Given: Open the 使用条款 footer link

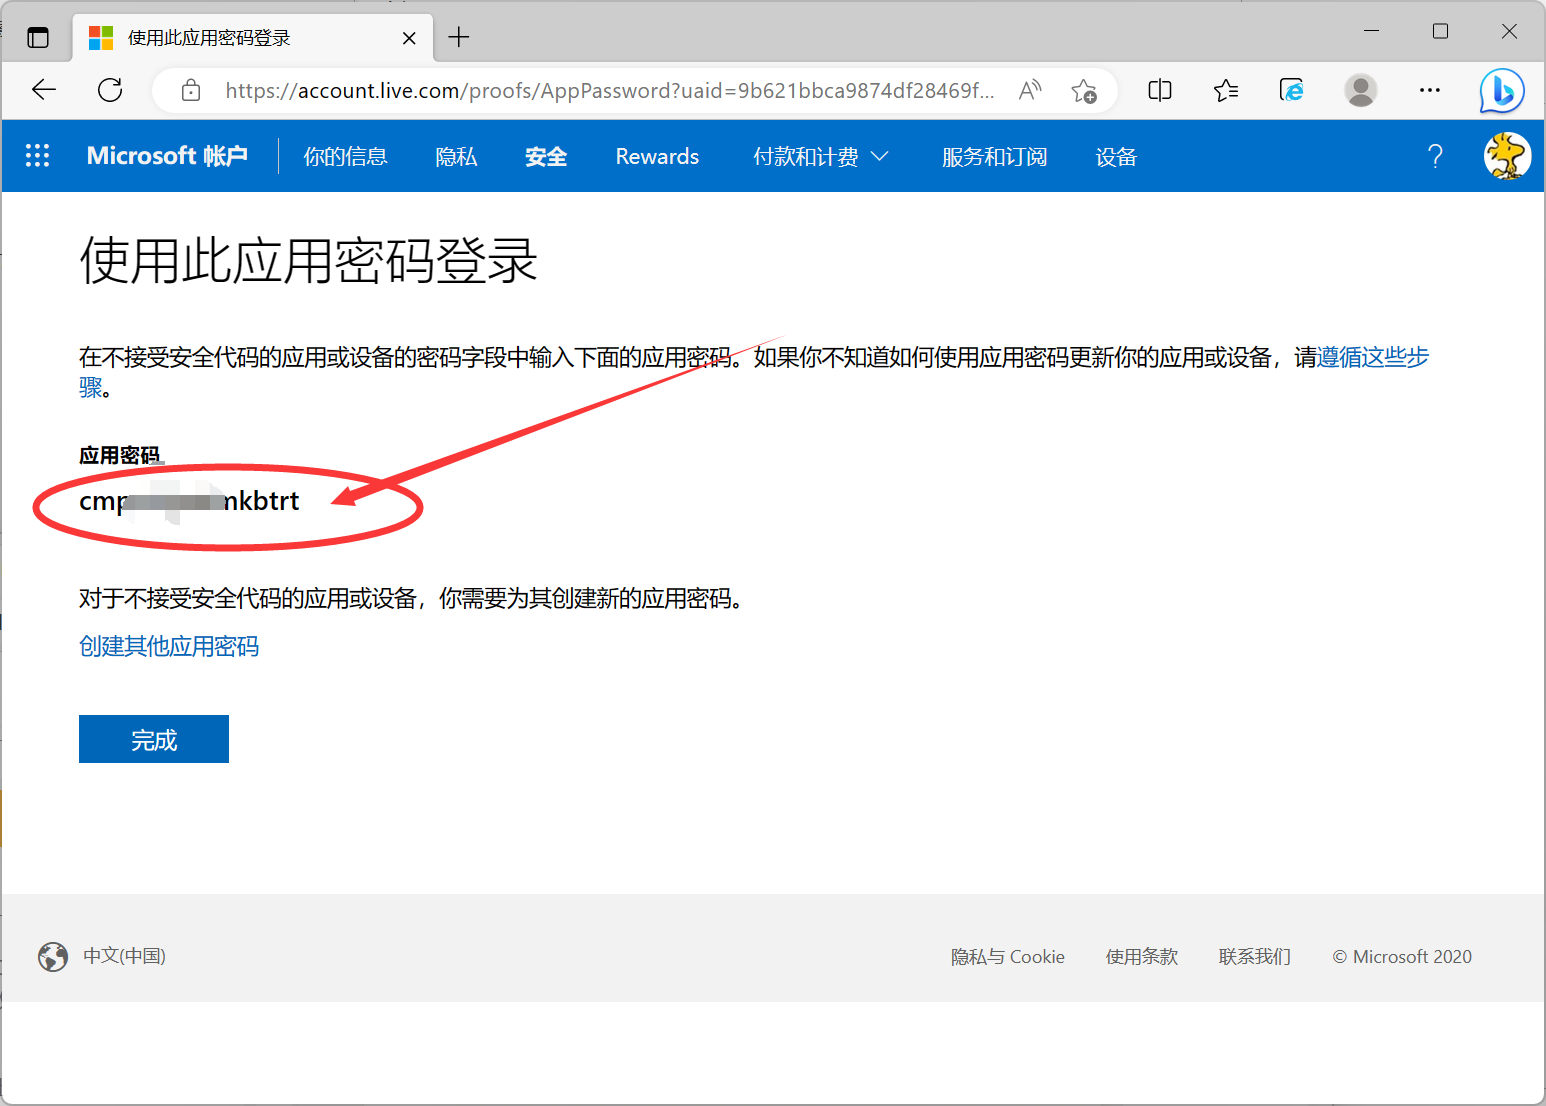Looking at the screenshot, I should 1142,957.
